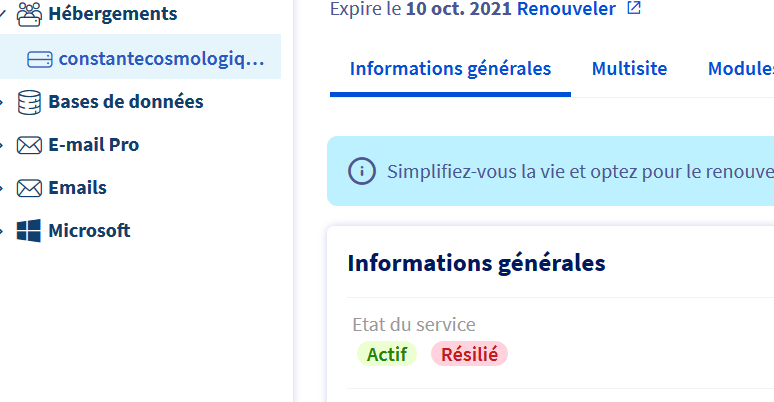Click the info icon in the blue banner
774x402 pixels.
click(361, 171)
